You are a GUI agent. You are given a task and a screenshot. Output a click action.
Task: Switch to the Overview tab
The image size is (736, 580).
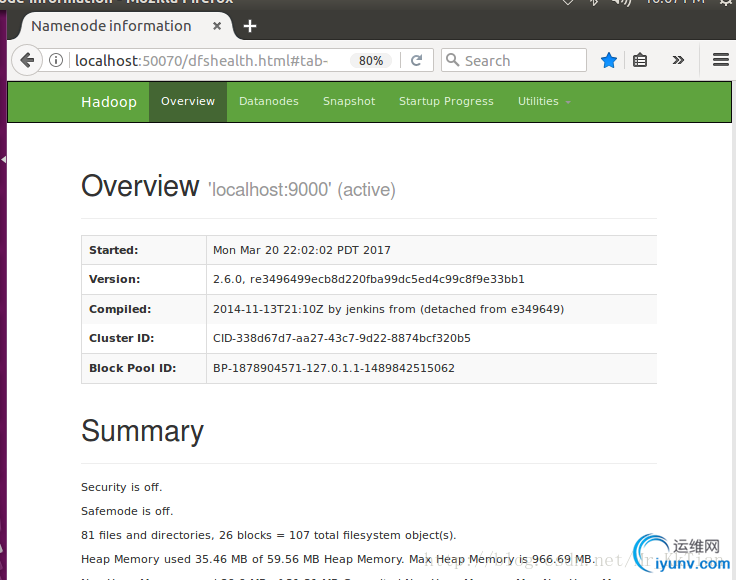click(188, 101)
